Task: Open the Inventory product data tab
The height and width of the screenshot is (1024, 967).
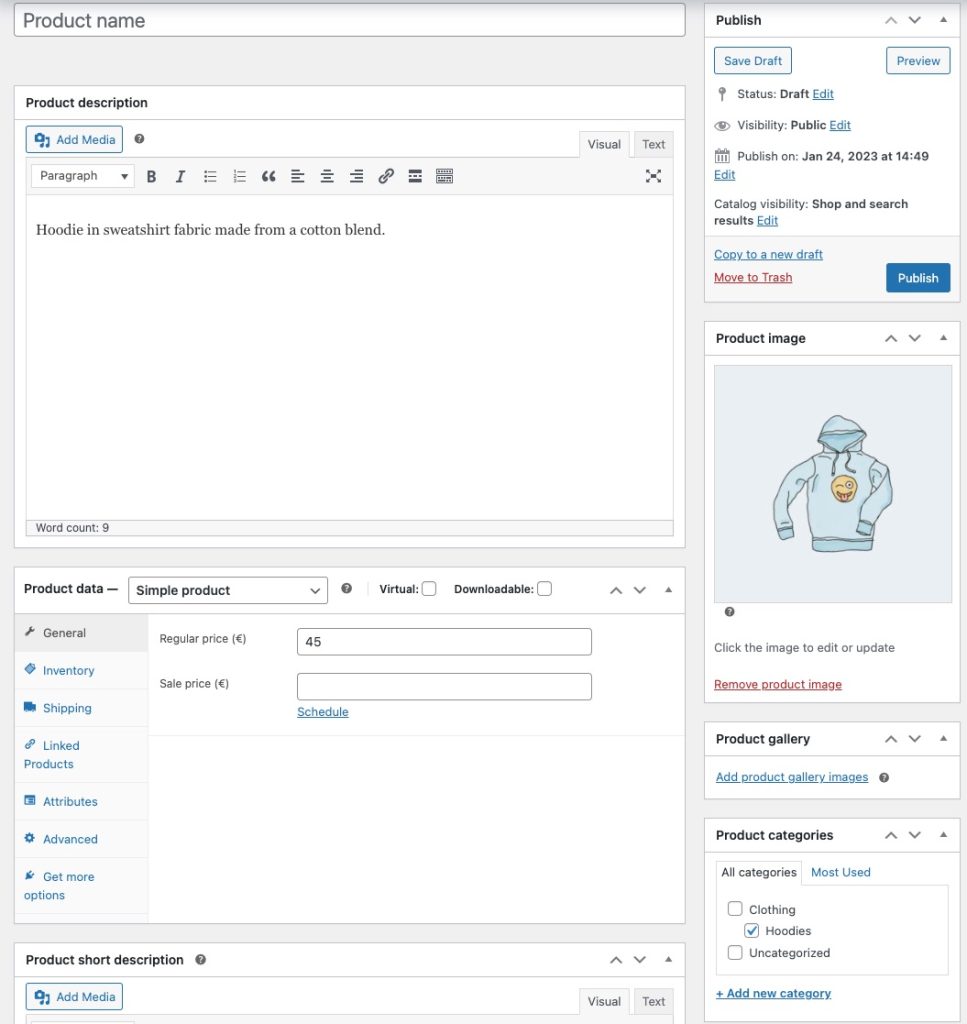Action: tap(82, 671)
